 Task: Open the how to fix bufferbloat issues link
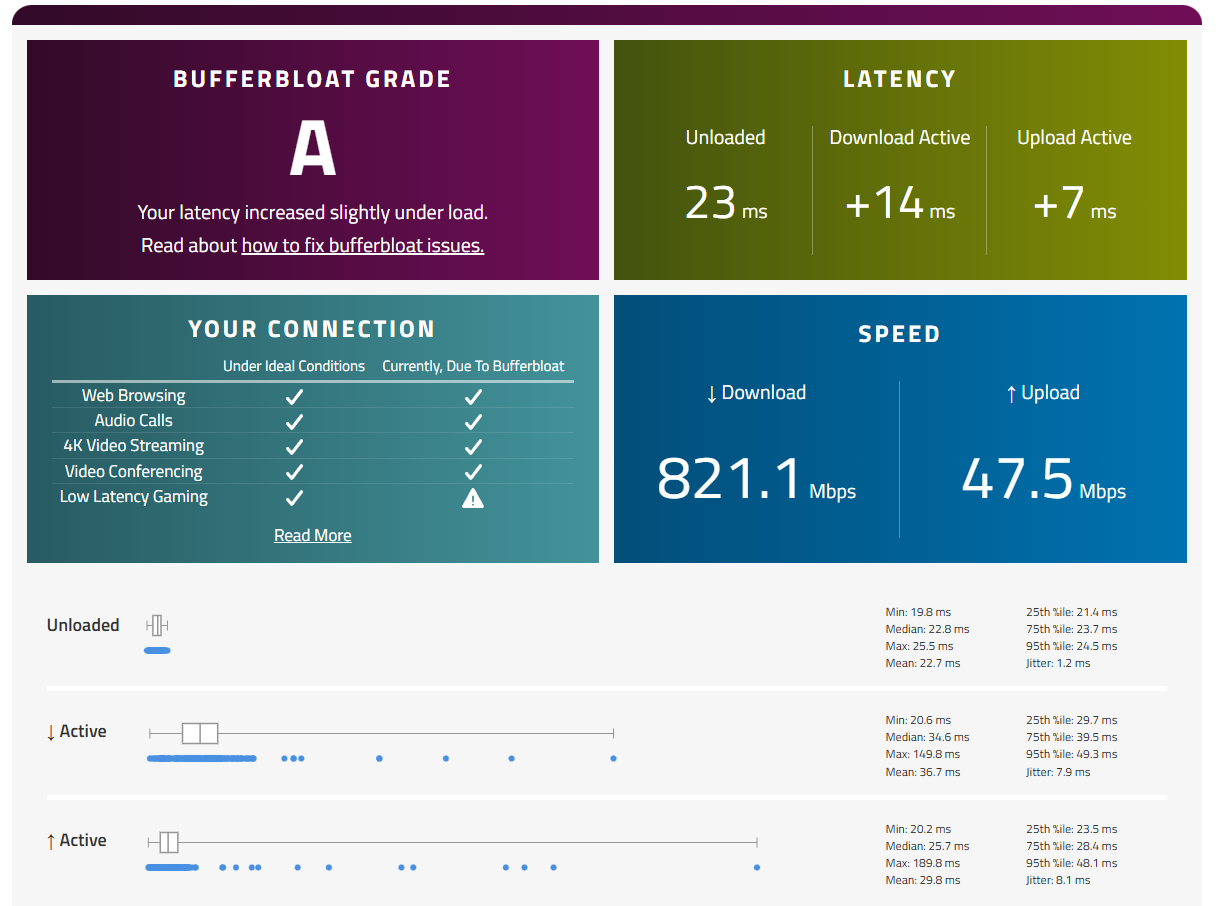tap(363, 245)
